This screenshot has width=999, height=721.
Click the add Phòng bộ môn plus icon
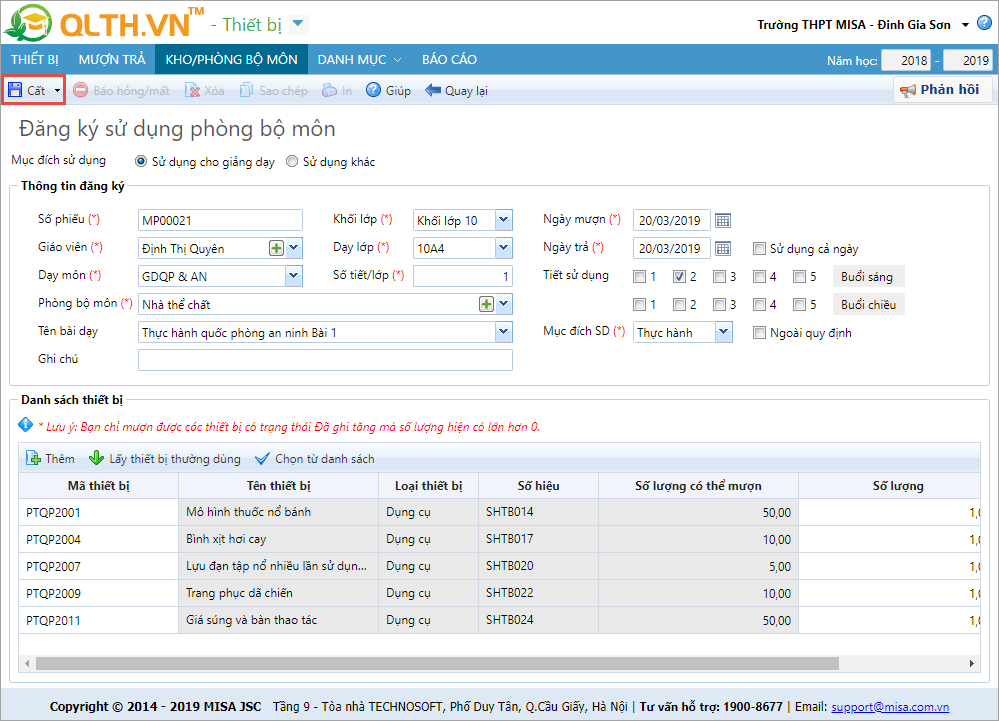pos(486,304)
